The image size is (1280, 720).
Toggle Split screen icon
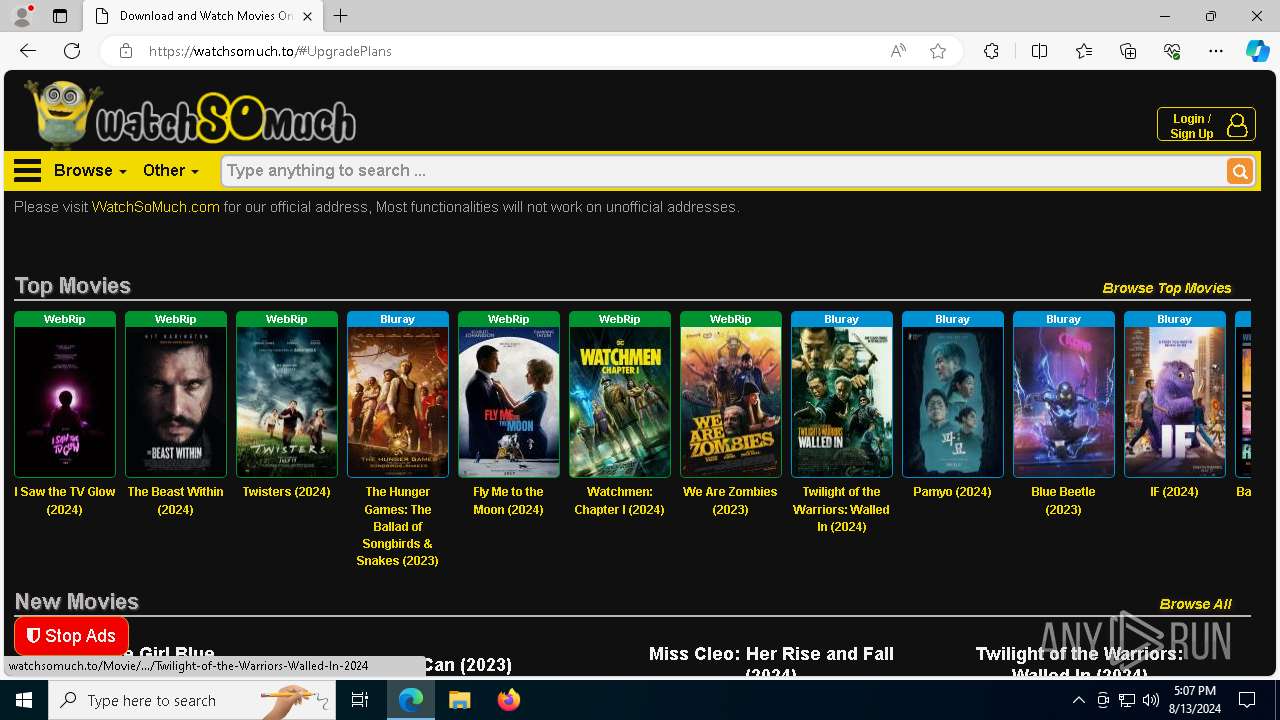tap(1039, 51)
